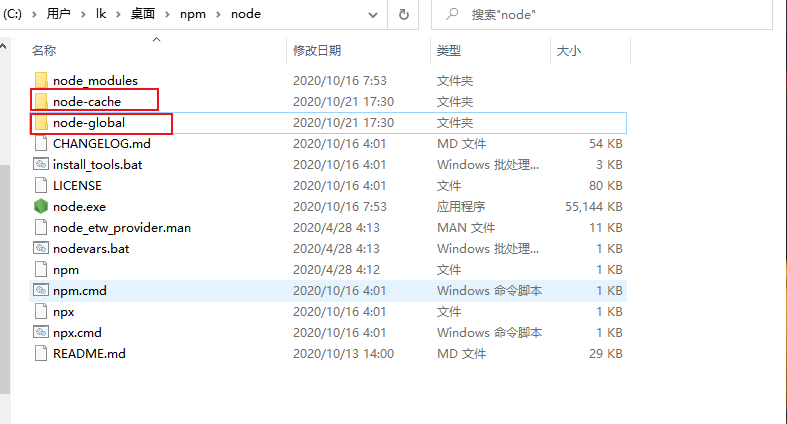Viewport: 787px width, 424px height.
Task: Click the 搜索"node" search box
Action: coord(602,15)
